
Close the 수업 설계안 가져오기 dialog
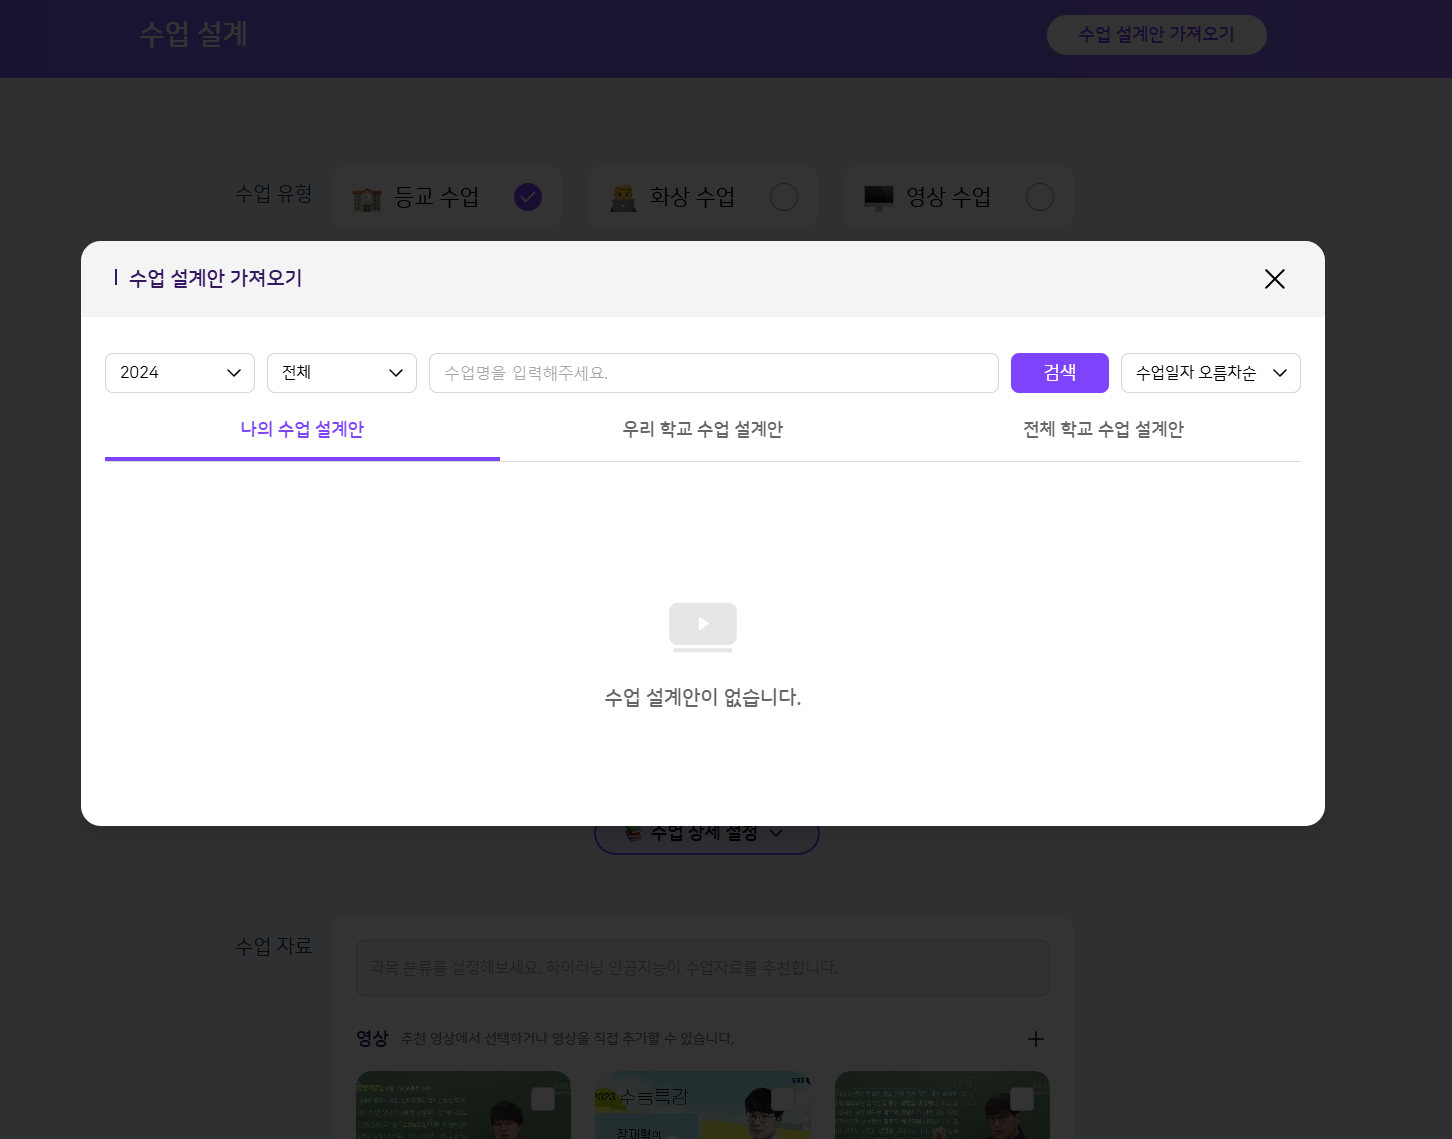pyautogui.click(x=1274, y=279)
